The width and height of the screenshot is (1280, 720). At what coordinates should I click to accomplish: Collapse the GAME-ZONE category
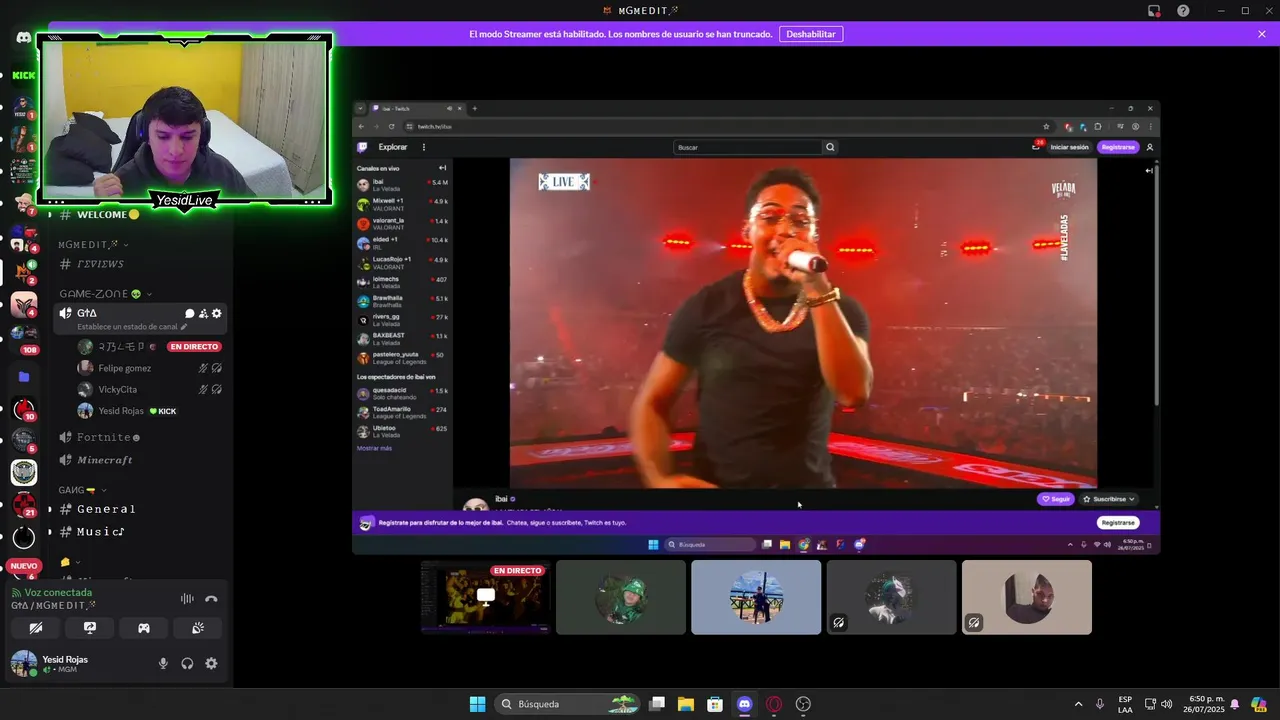[x=105, y=294]
